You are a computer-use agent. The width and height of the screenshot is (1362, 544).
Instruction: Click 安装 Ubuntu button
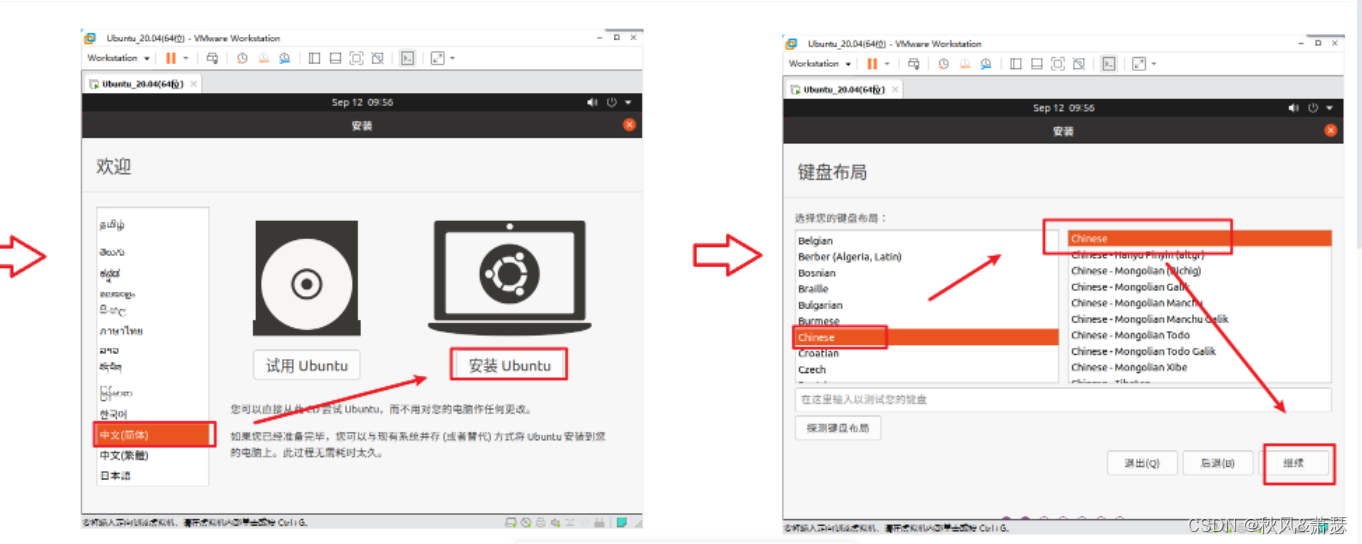pos(510,366)
